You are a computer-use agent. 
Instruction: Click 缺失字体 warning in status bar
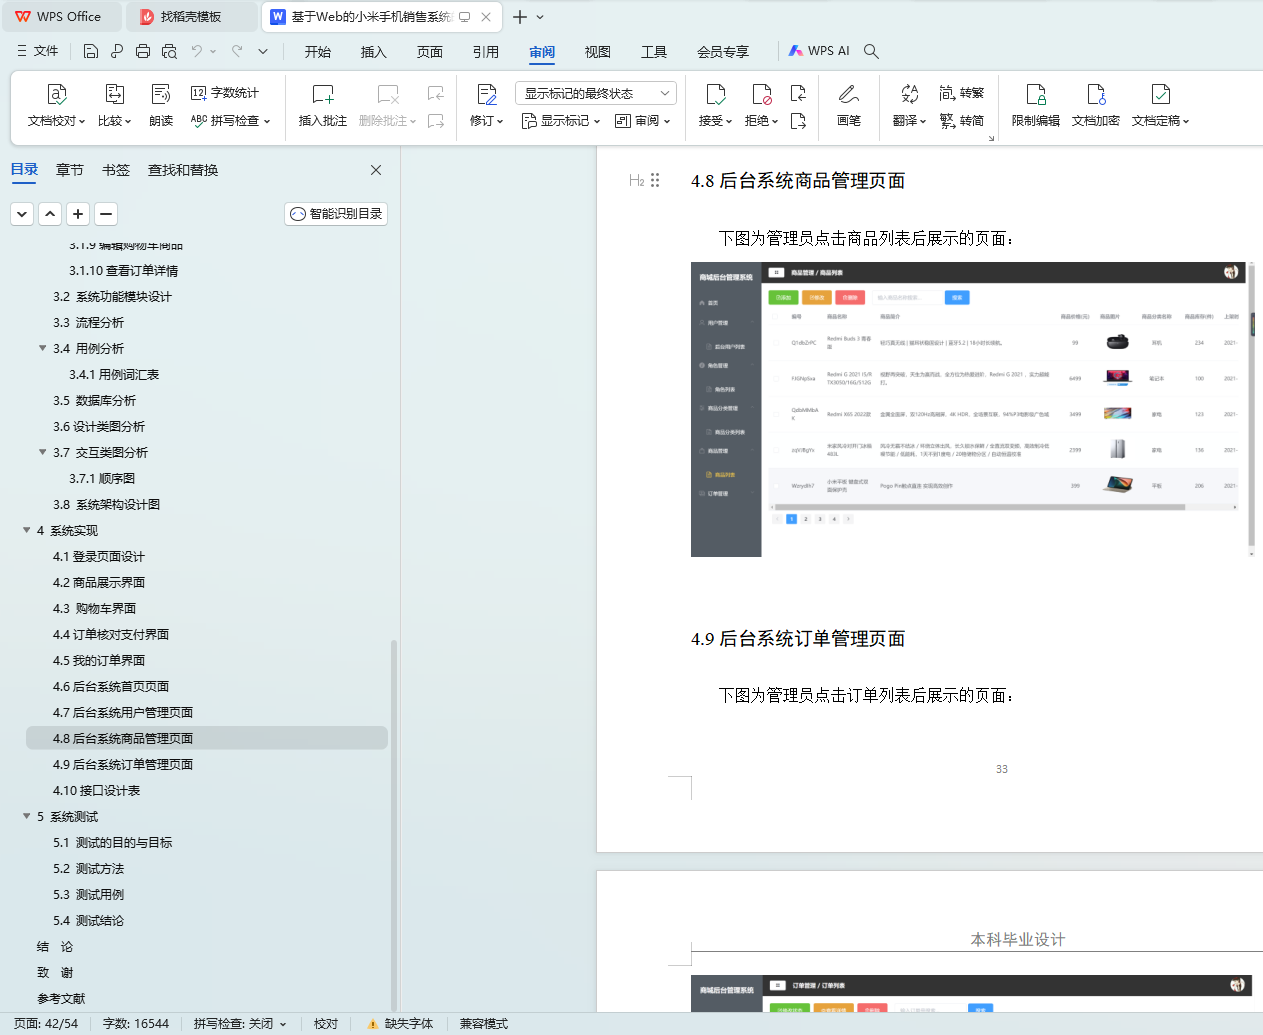click(x=400, y=1024)
